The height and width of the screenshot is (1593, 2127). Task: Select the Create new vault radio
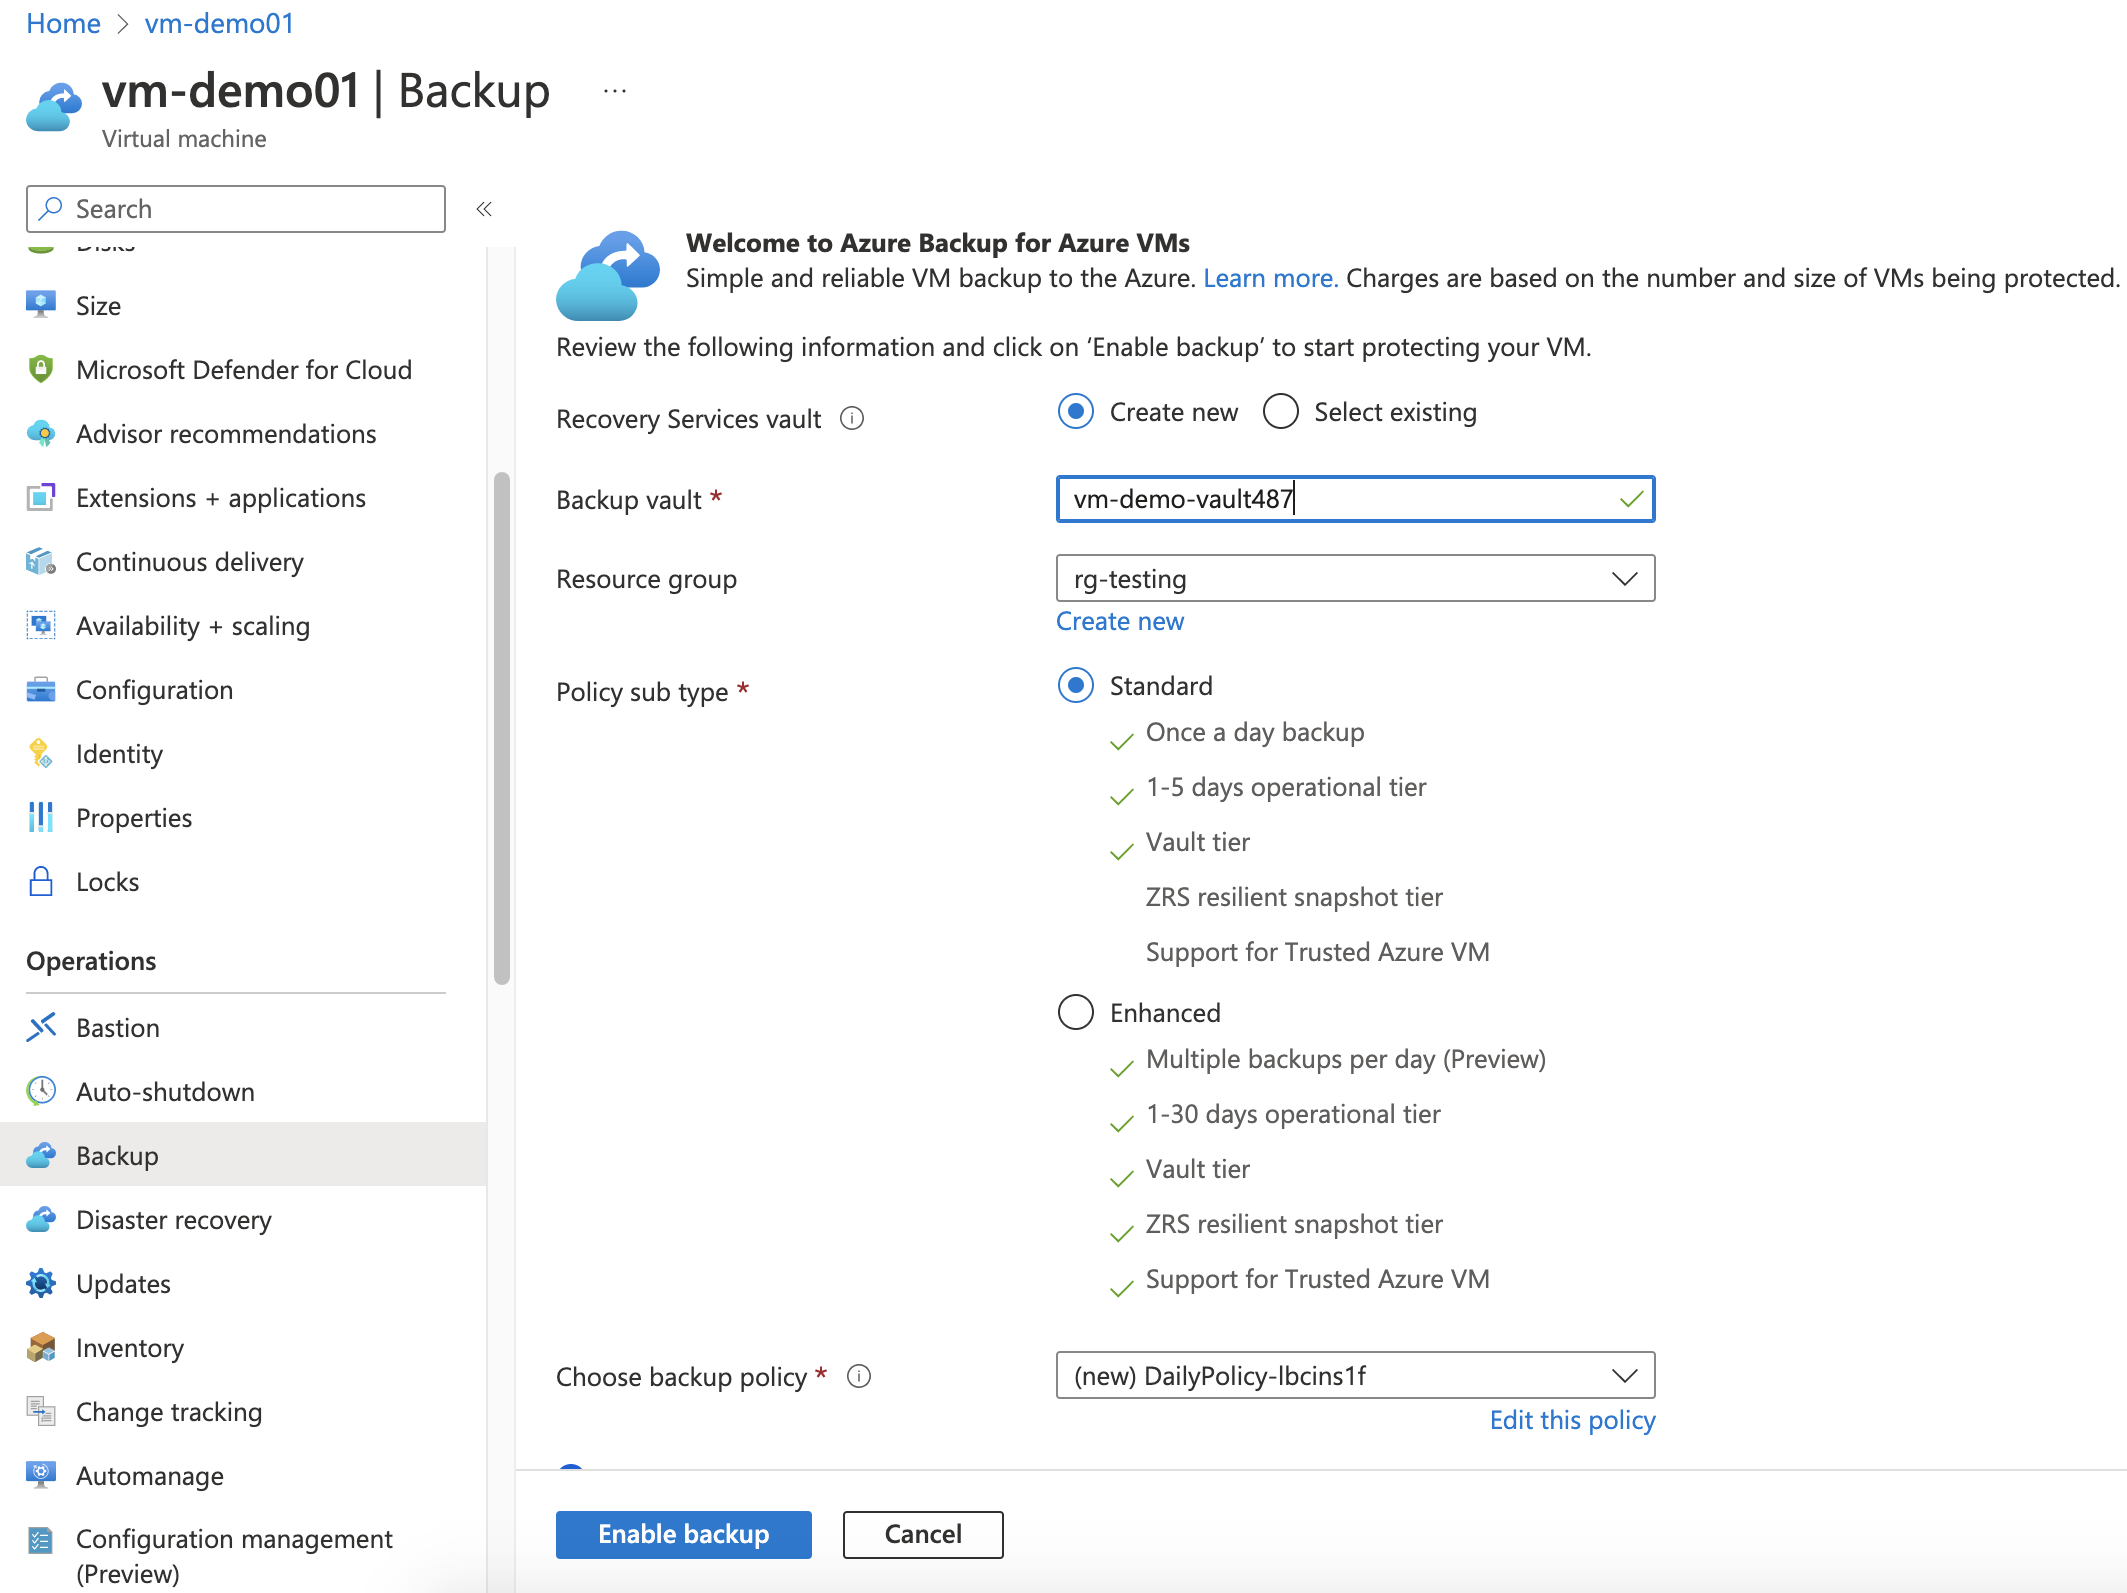click(1076, 412)
